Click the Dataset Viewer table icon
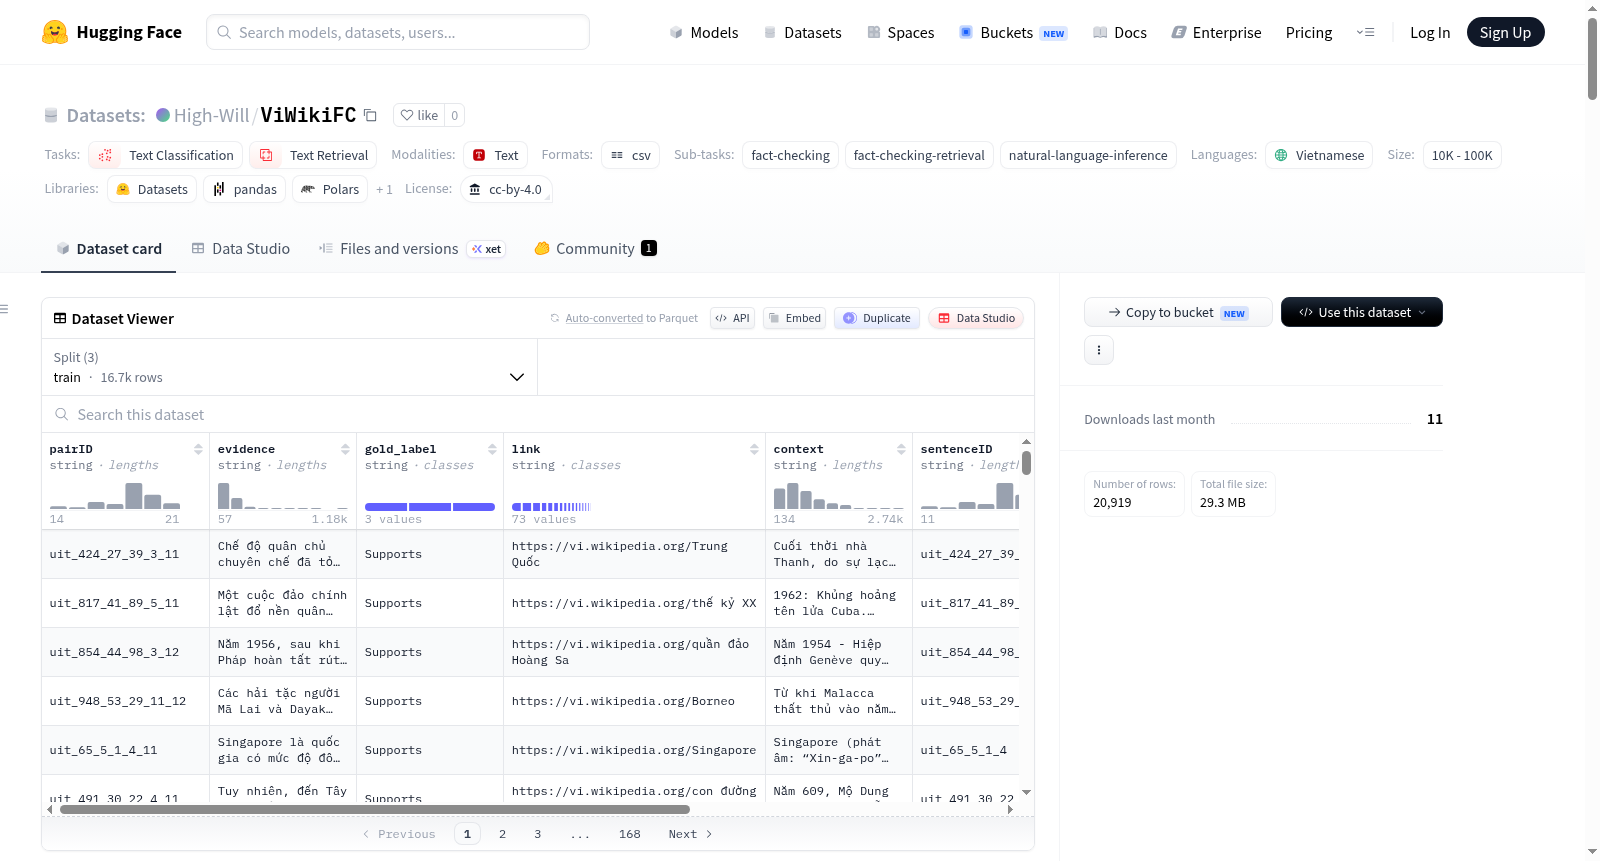The height and width of the screenshot is (861, 1600). pyautogui.click(x=60, y=318)
